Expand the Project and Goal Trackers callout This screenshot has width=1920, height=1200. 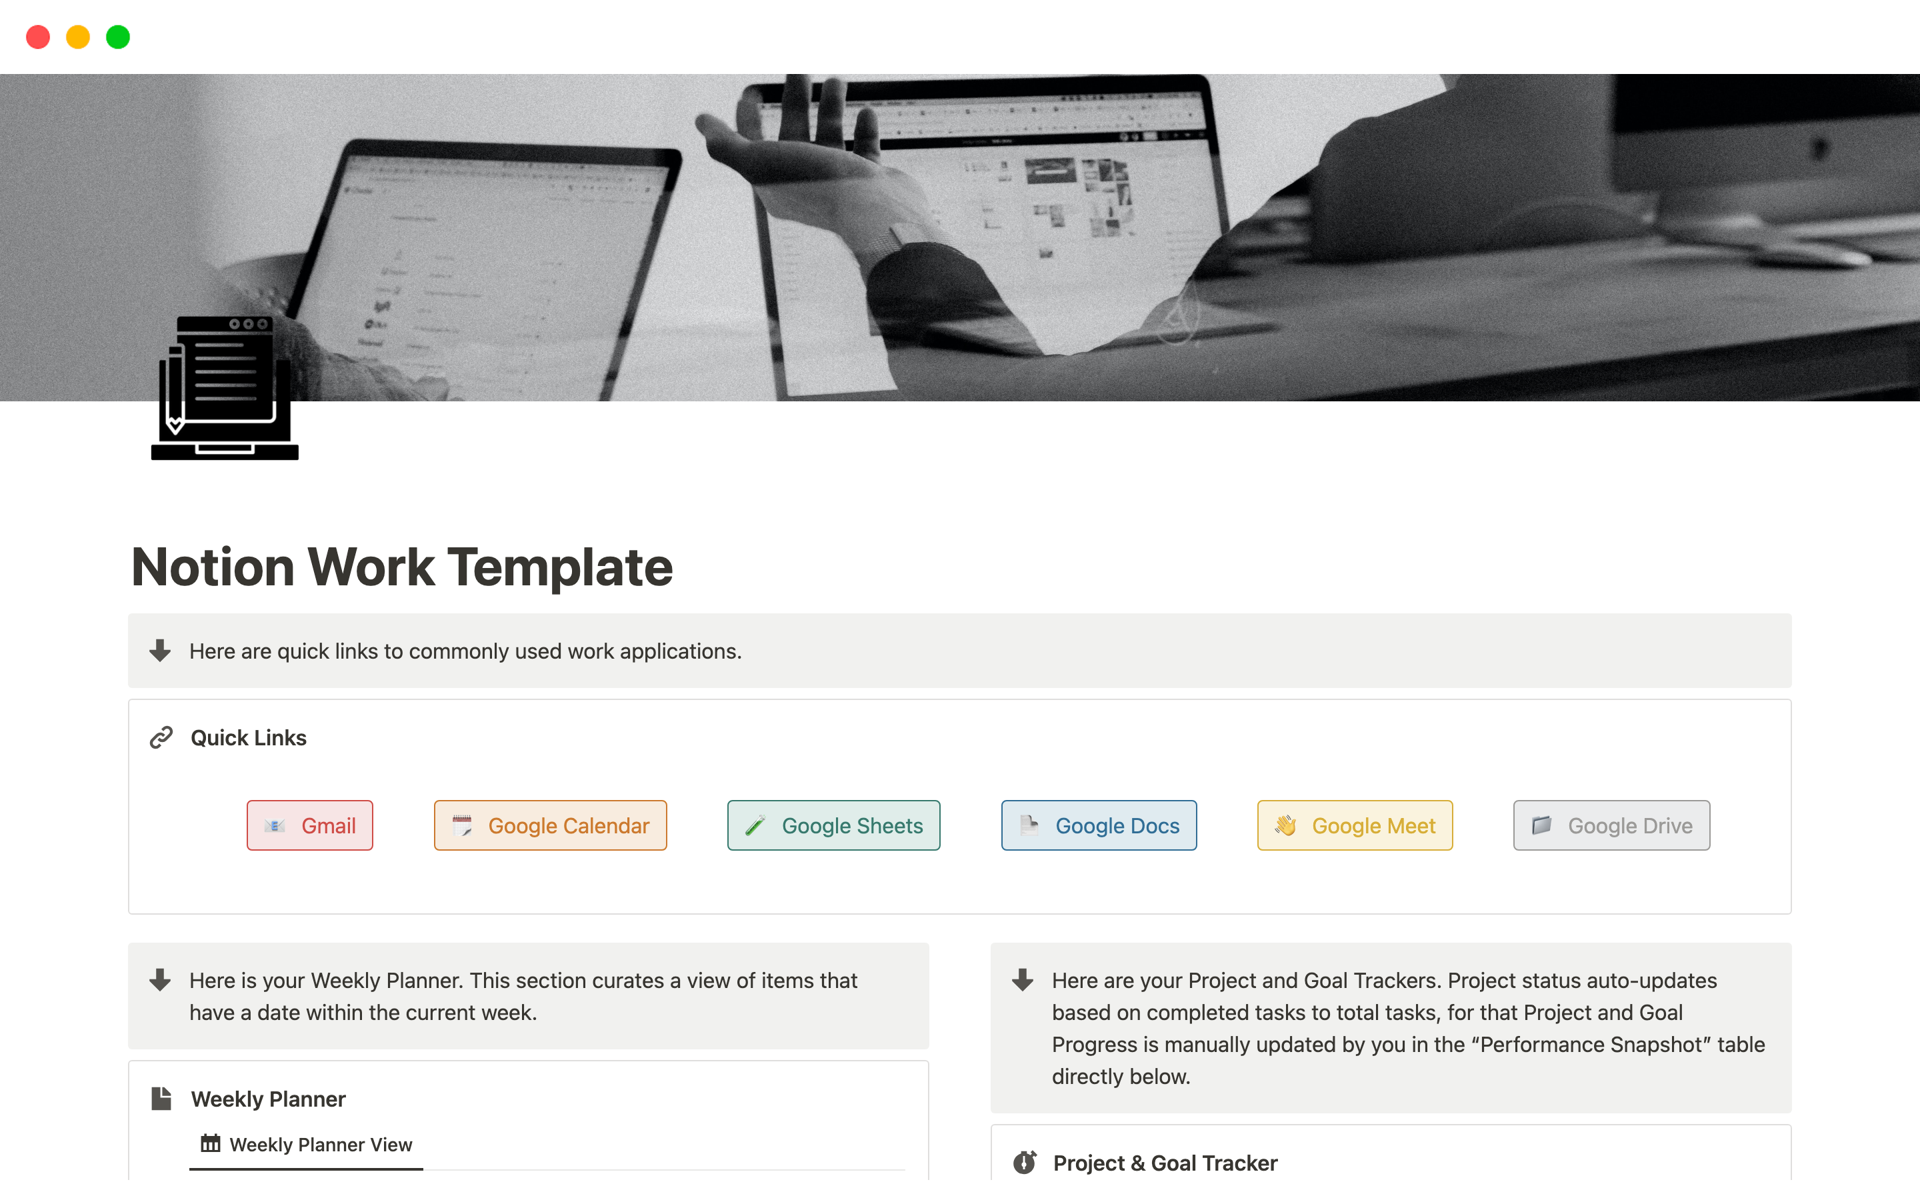coord(1026,982)
